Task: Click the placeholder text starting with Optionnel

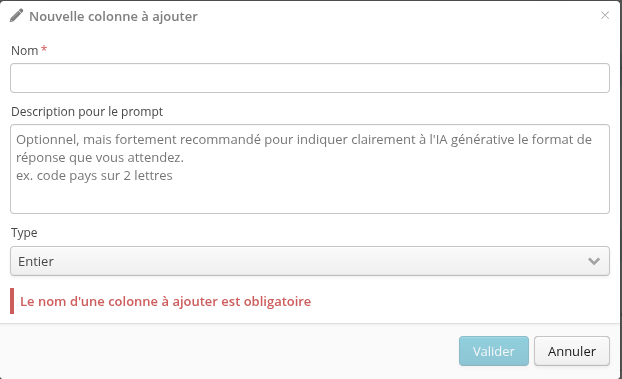Action: [x=304, y=148]
